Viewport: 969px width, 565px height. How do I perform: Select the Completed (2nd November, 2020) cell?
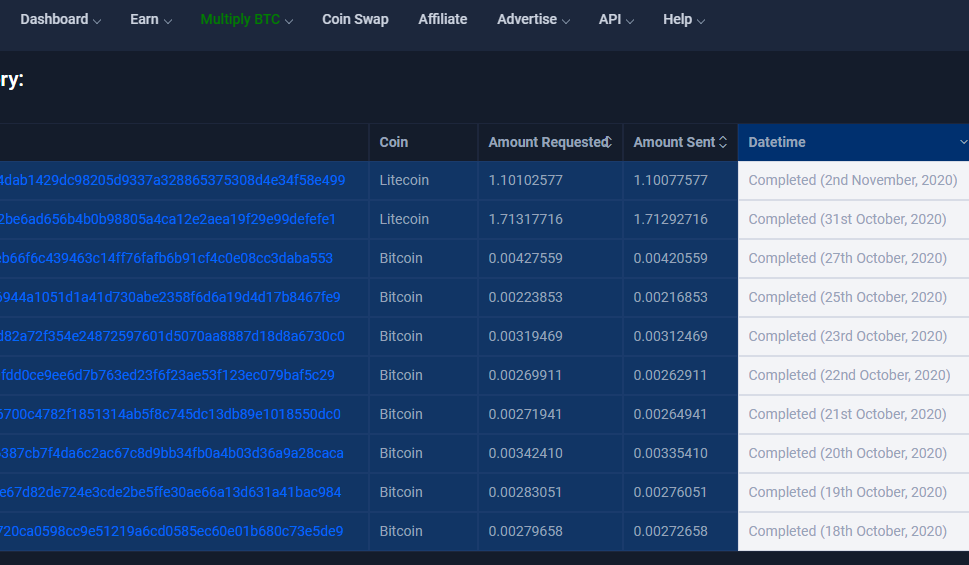852,181
